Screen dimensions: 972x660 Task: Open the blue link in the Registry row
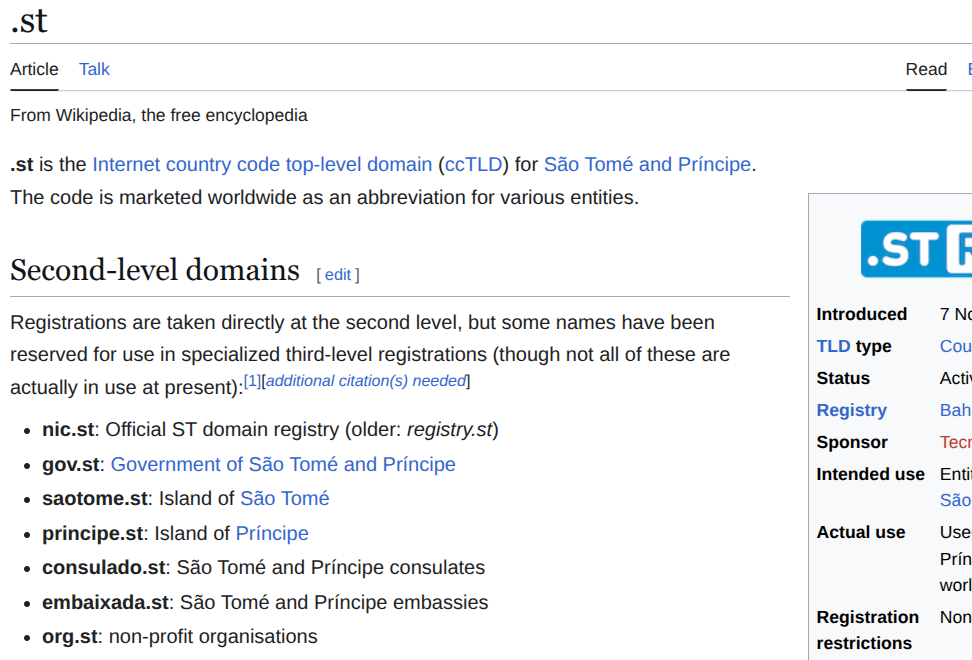point(955,410)
